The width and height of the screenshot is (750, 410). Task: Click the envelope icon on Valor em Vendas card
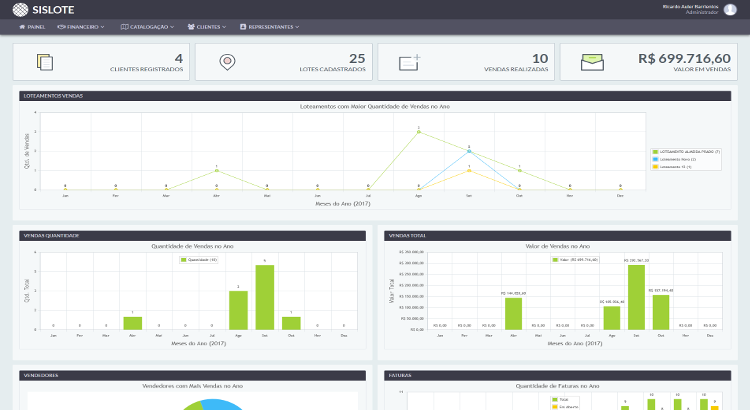point(592,62)
